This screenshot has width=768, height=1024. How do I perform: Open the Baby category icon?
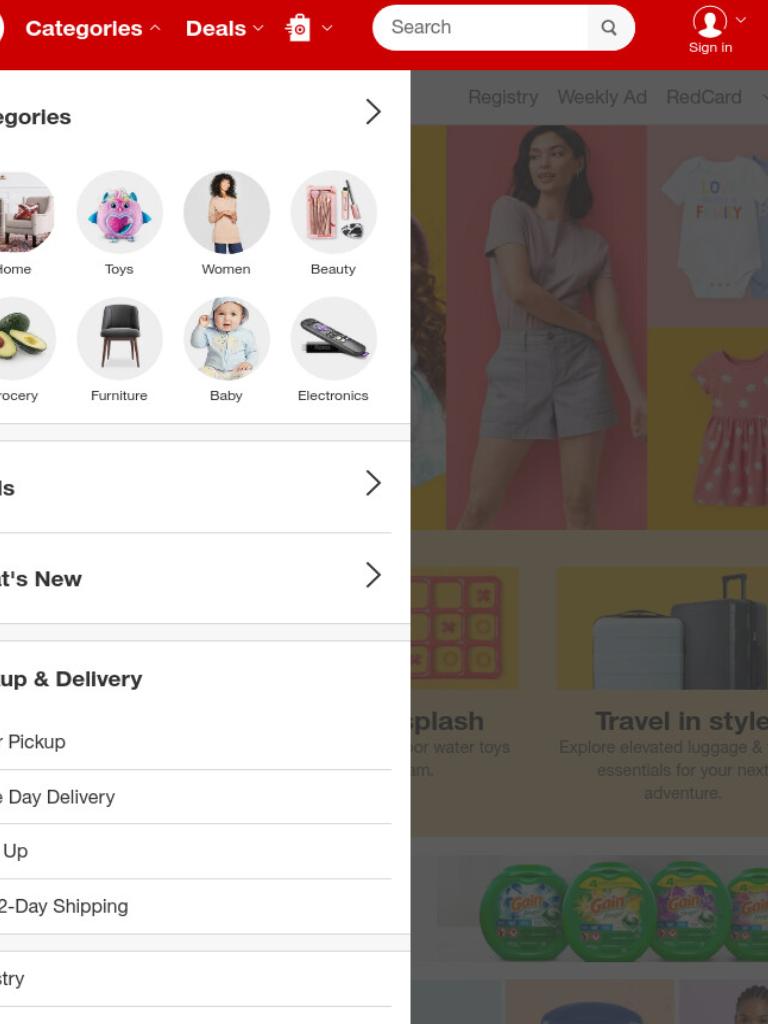click(x=226, y=338)
